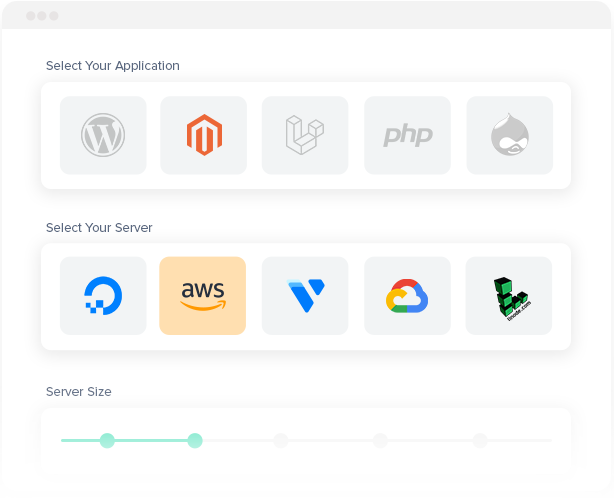The height and width of the screenshot is (498, 614).
Task: Choose the fifth server size stop
Action: (x=480, y=440)
